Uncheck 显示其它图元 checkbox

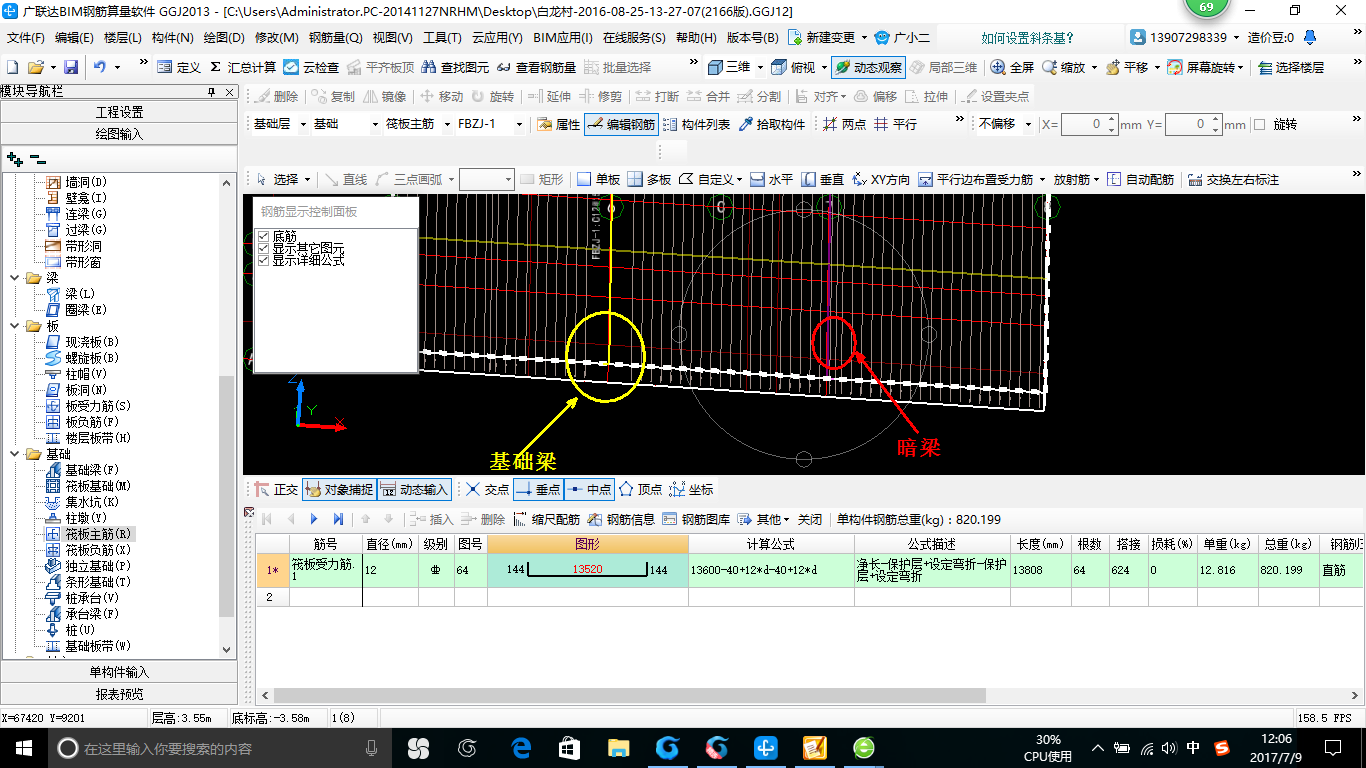[264, 248]
